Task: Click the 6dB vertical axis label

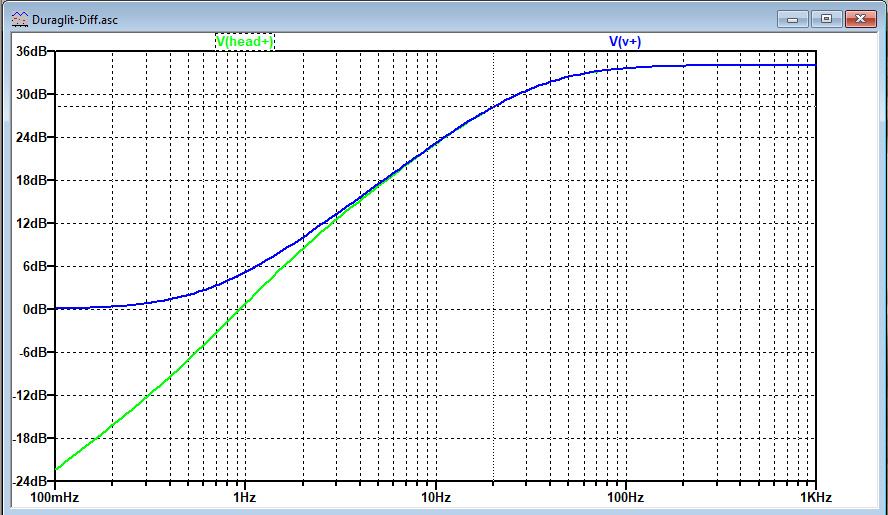Action: 35,266
